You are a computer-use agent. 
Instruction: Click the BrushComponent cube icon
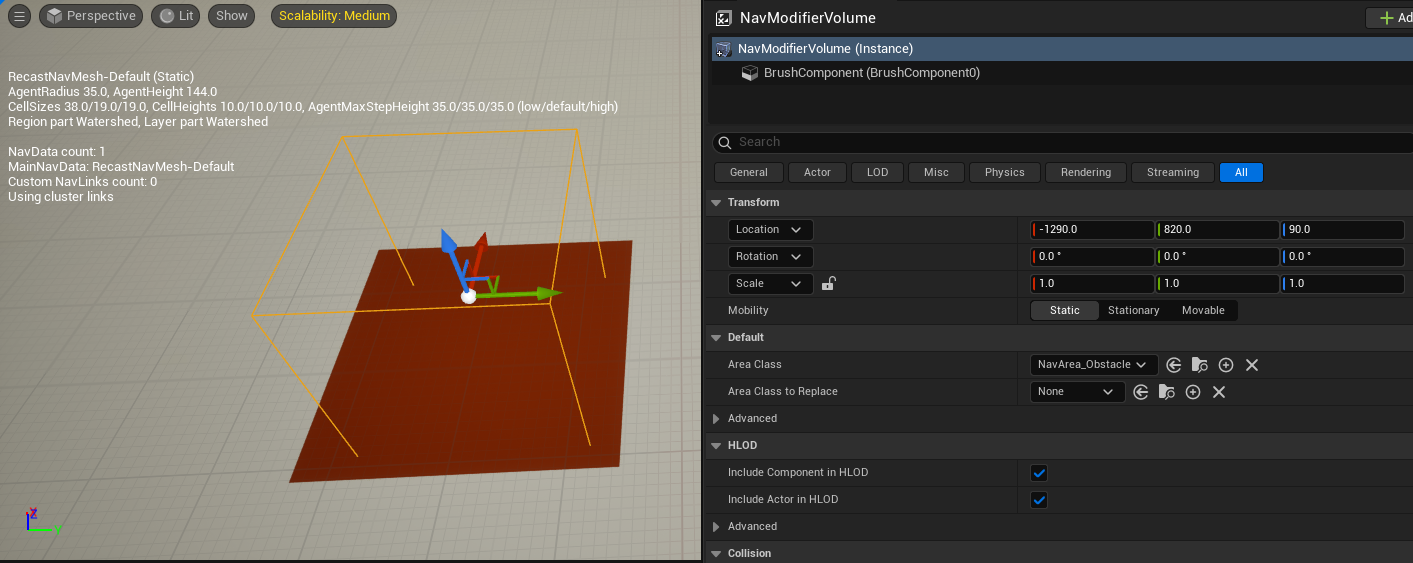point(750,73)
